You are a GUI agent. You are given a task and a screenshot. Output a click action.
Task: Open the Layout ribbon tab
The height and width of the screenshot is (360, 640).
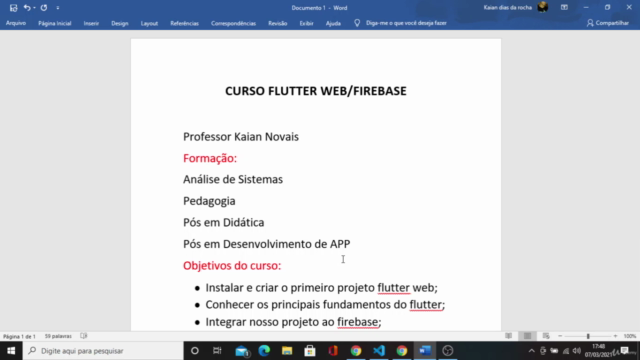pos(149,23)
